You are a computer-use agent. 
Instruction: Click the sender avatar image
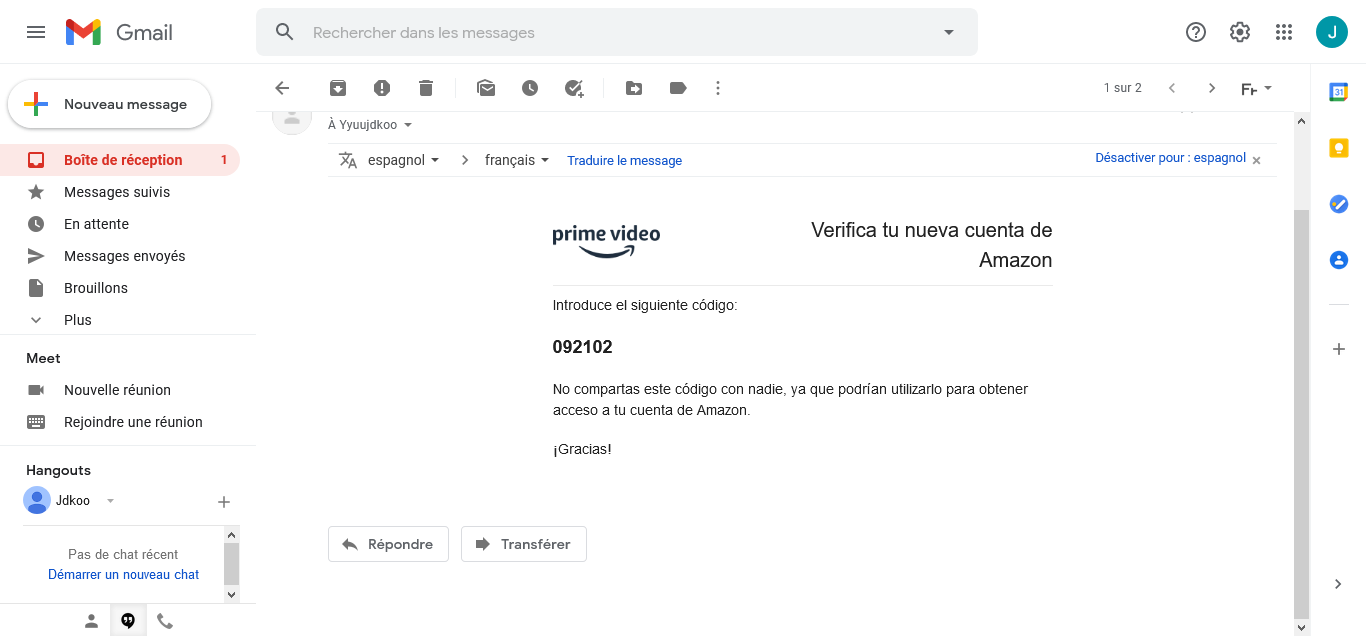click(292, 118)
